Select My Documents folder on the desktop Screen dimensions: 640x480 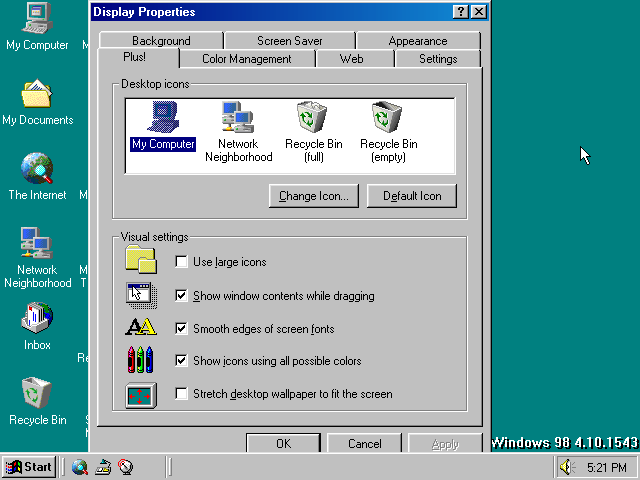[x=37, y=102]
